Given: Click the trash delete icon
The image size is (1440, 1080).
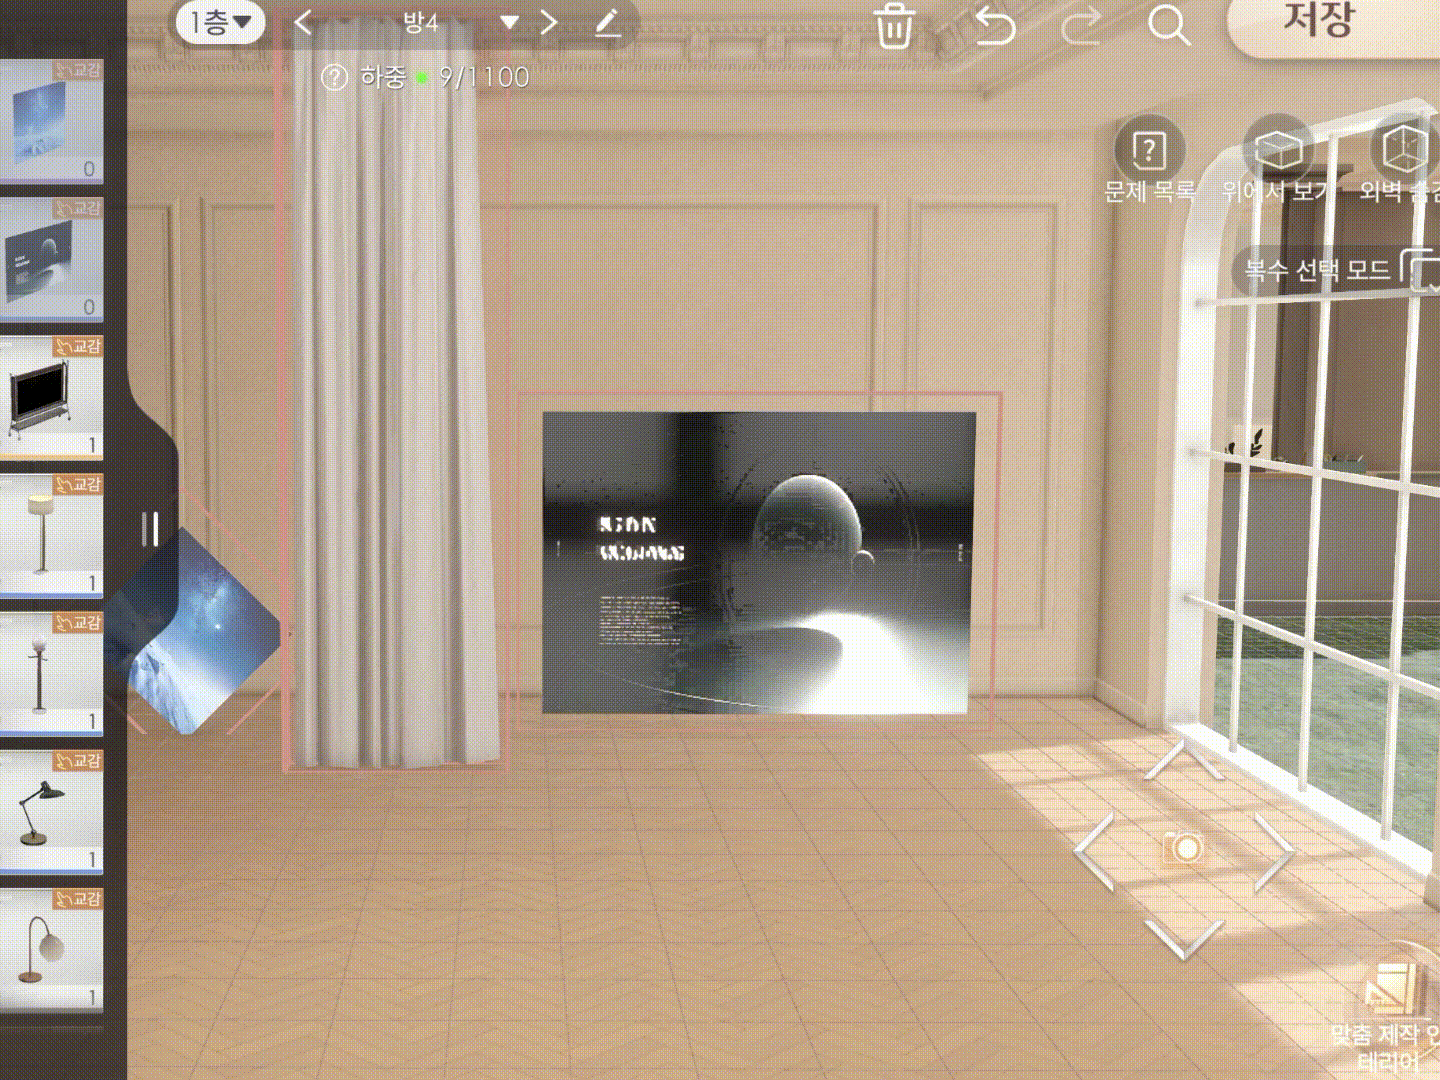Looking at the screenshot, I should tap(893, 25).
